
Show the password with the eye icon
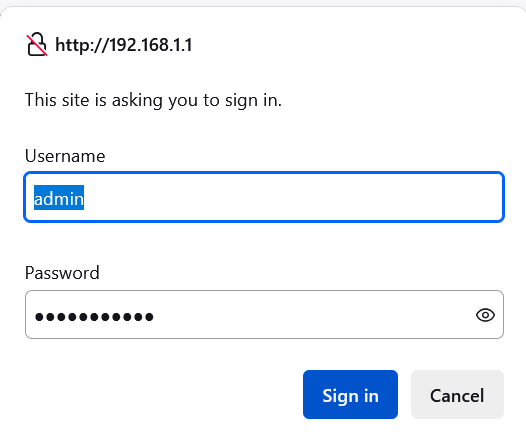pos(485,315)
